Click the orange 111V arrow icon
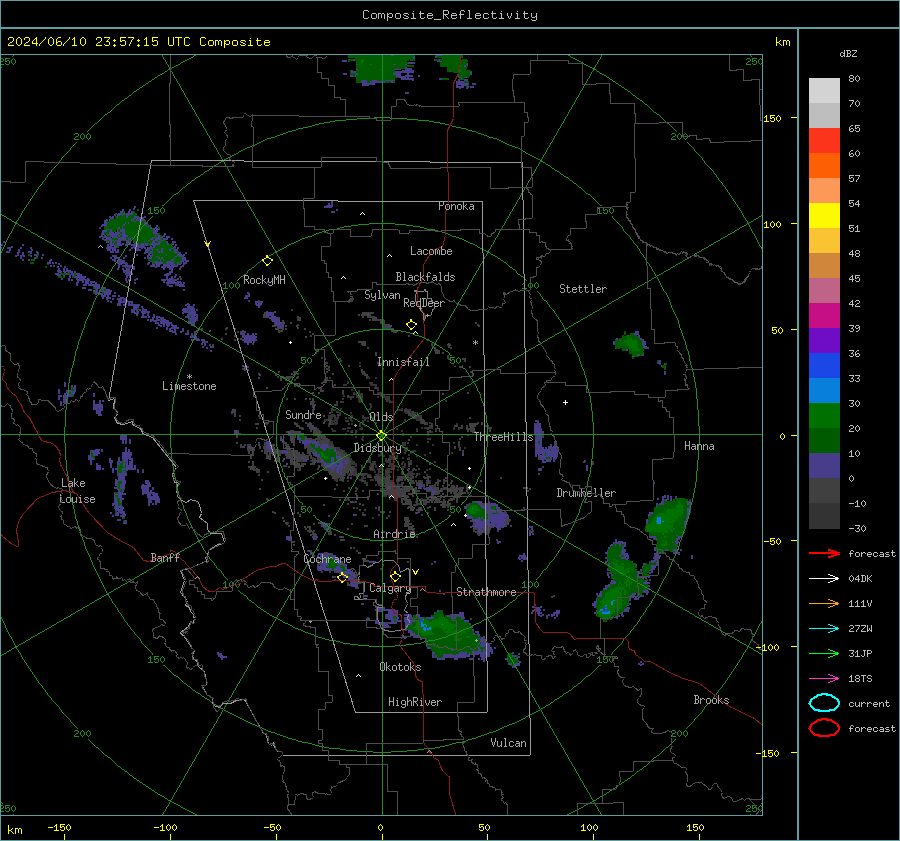This screenshot has width=900, height=841. tap(824, 603)
